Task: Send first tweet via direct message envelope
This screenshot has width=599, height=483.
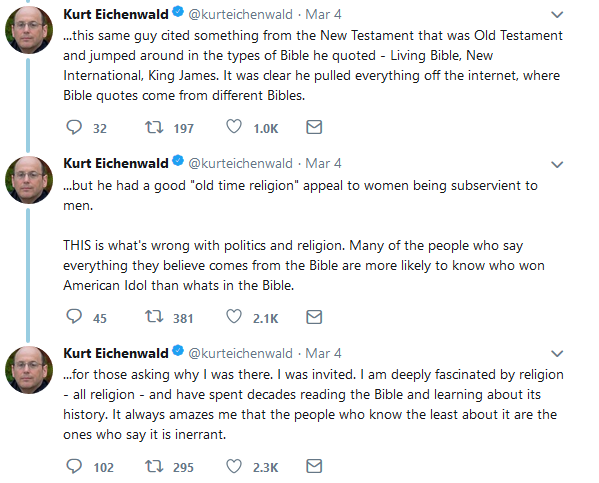Action: point(314,127)
